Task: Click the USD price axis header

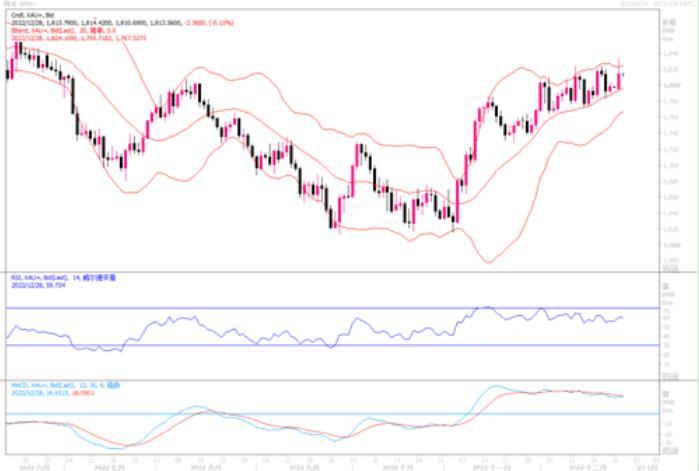Action: coord(667,32)
